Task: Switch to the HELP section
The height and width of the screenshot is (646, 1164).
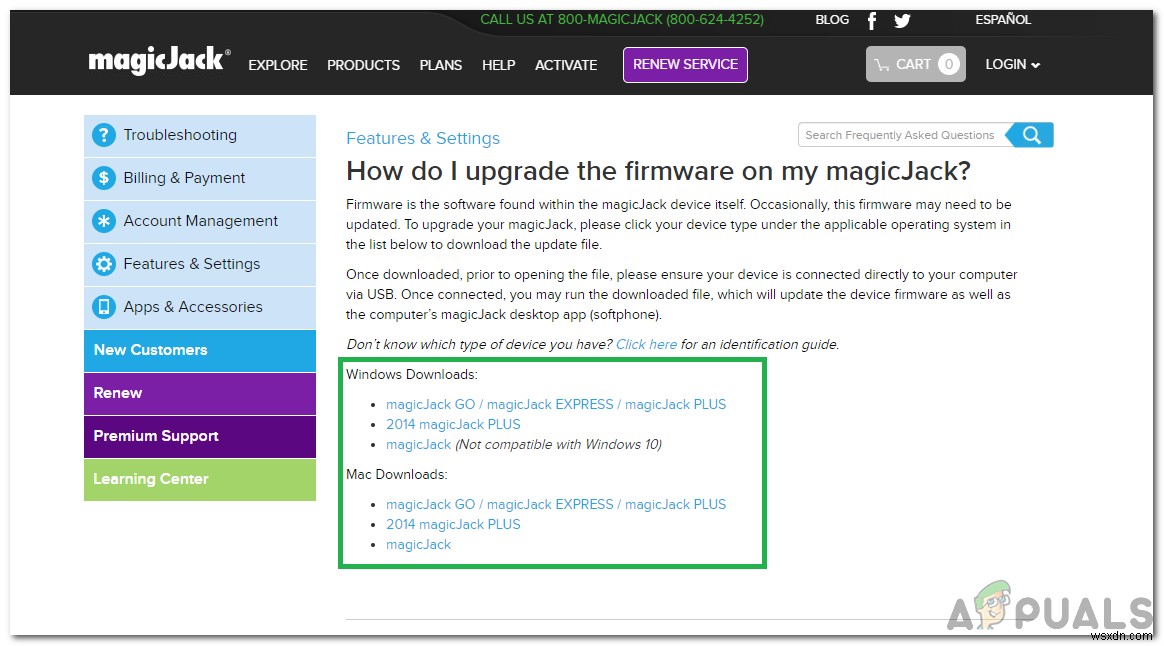Action: point(498,65)
